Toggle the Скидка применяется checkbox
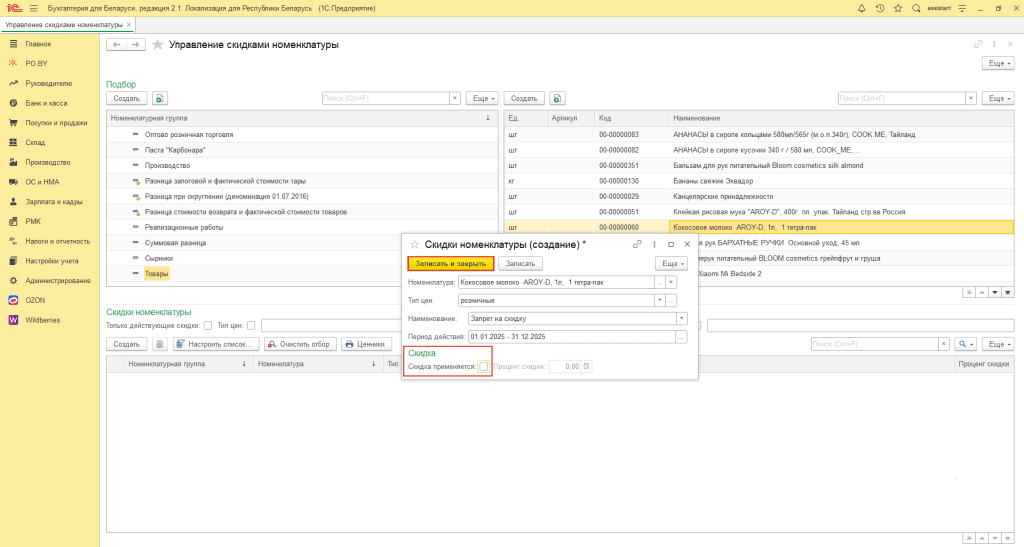This screenshot has height=547, width=1024. coord(483,366)
